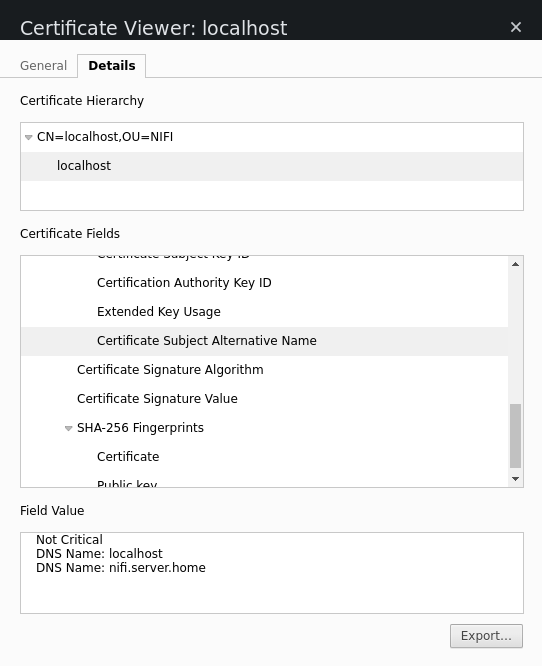Select Certificate Signature Algorithm field
542x666 pixels.
point(264,370)
